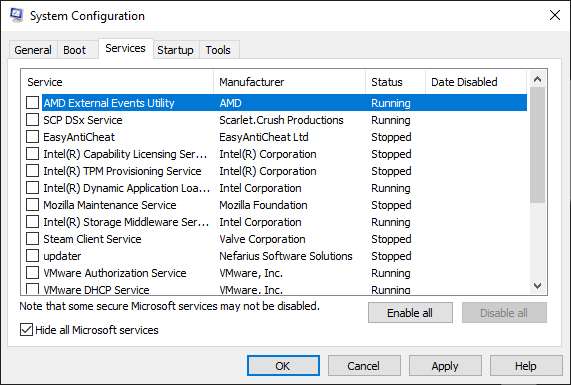Enable the Steam Client Service checkbox
571x385 pixels.
click(x=32, y=239)
